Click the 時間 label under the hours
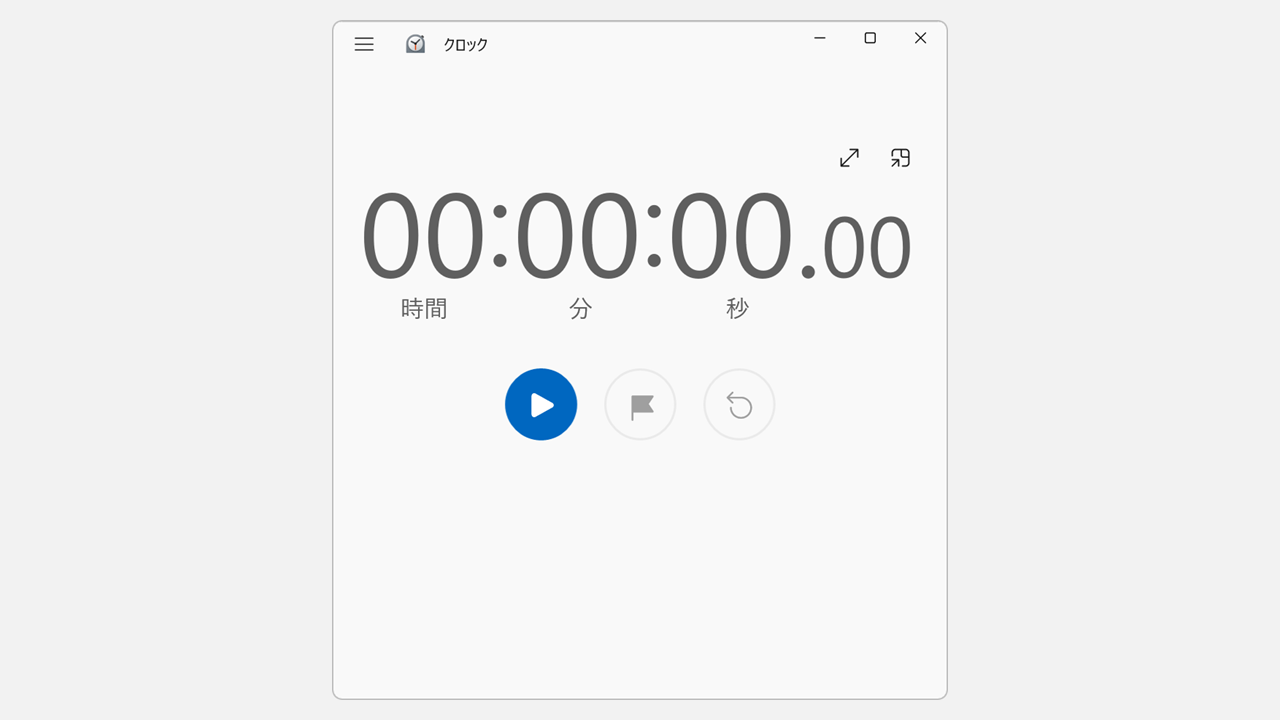 coord(424,309)
